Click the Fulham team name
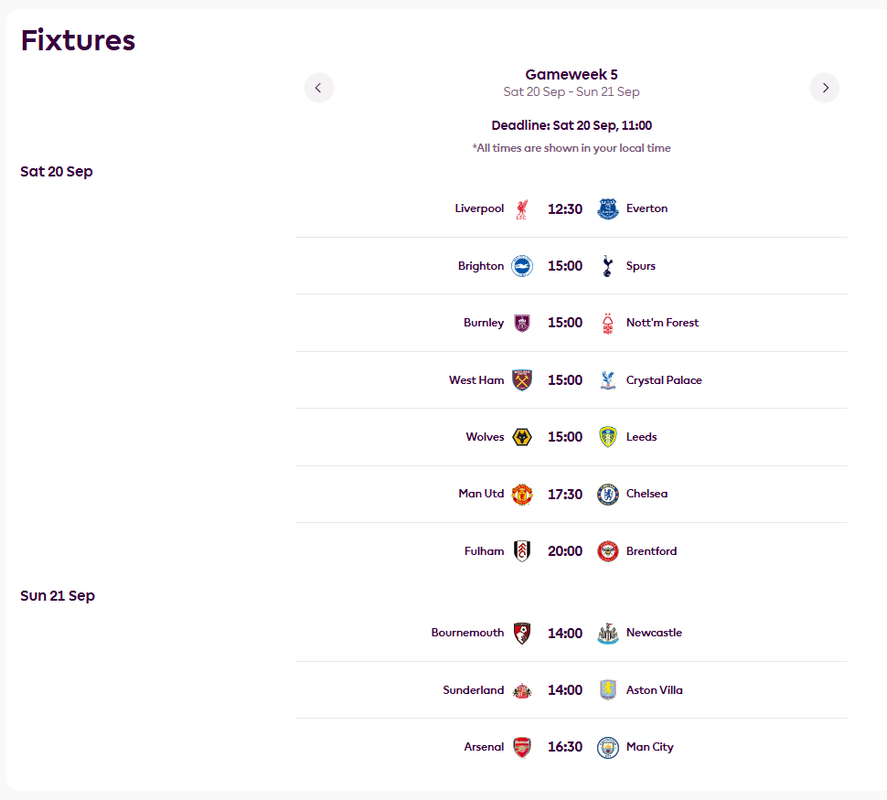This screenshot has height=800, width=887. pos(484,551)
